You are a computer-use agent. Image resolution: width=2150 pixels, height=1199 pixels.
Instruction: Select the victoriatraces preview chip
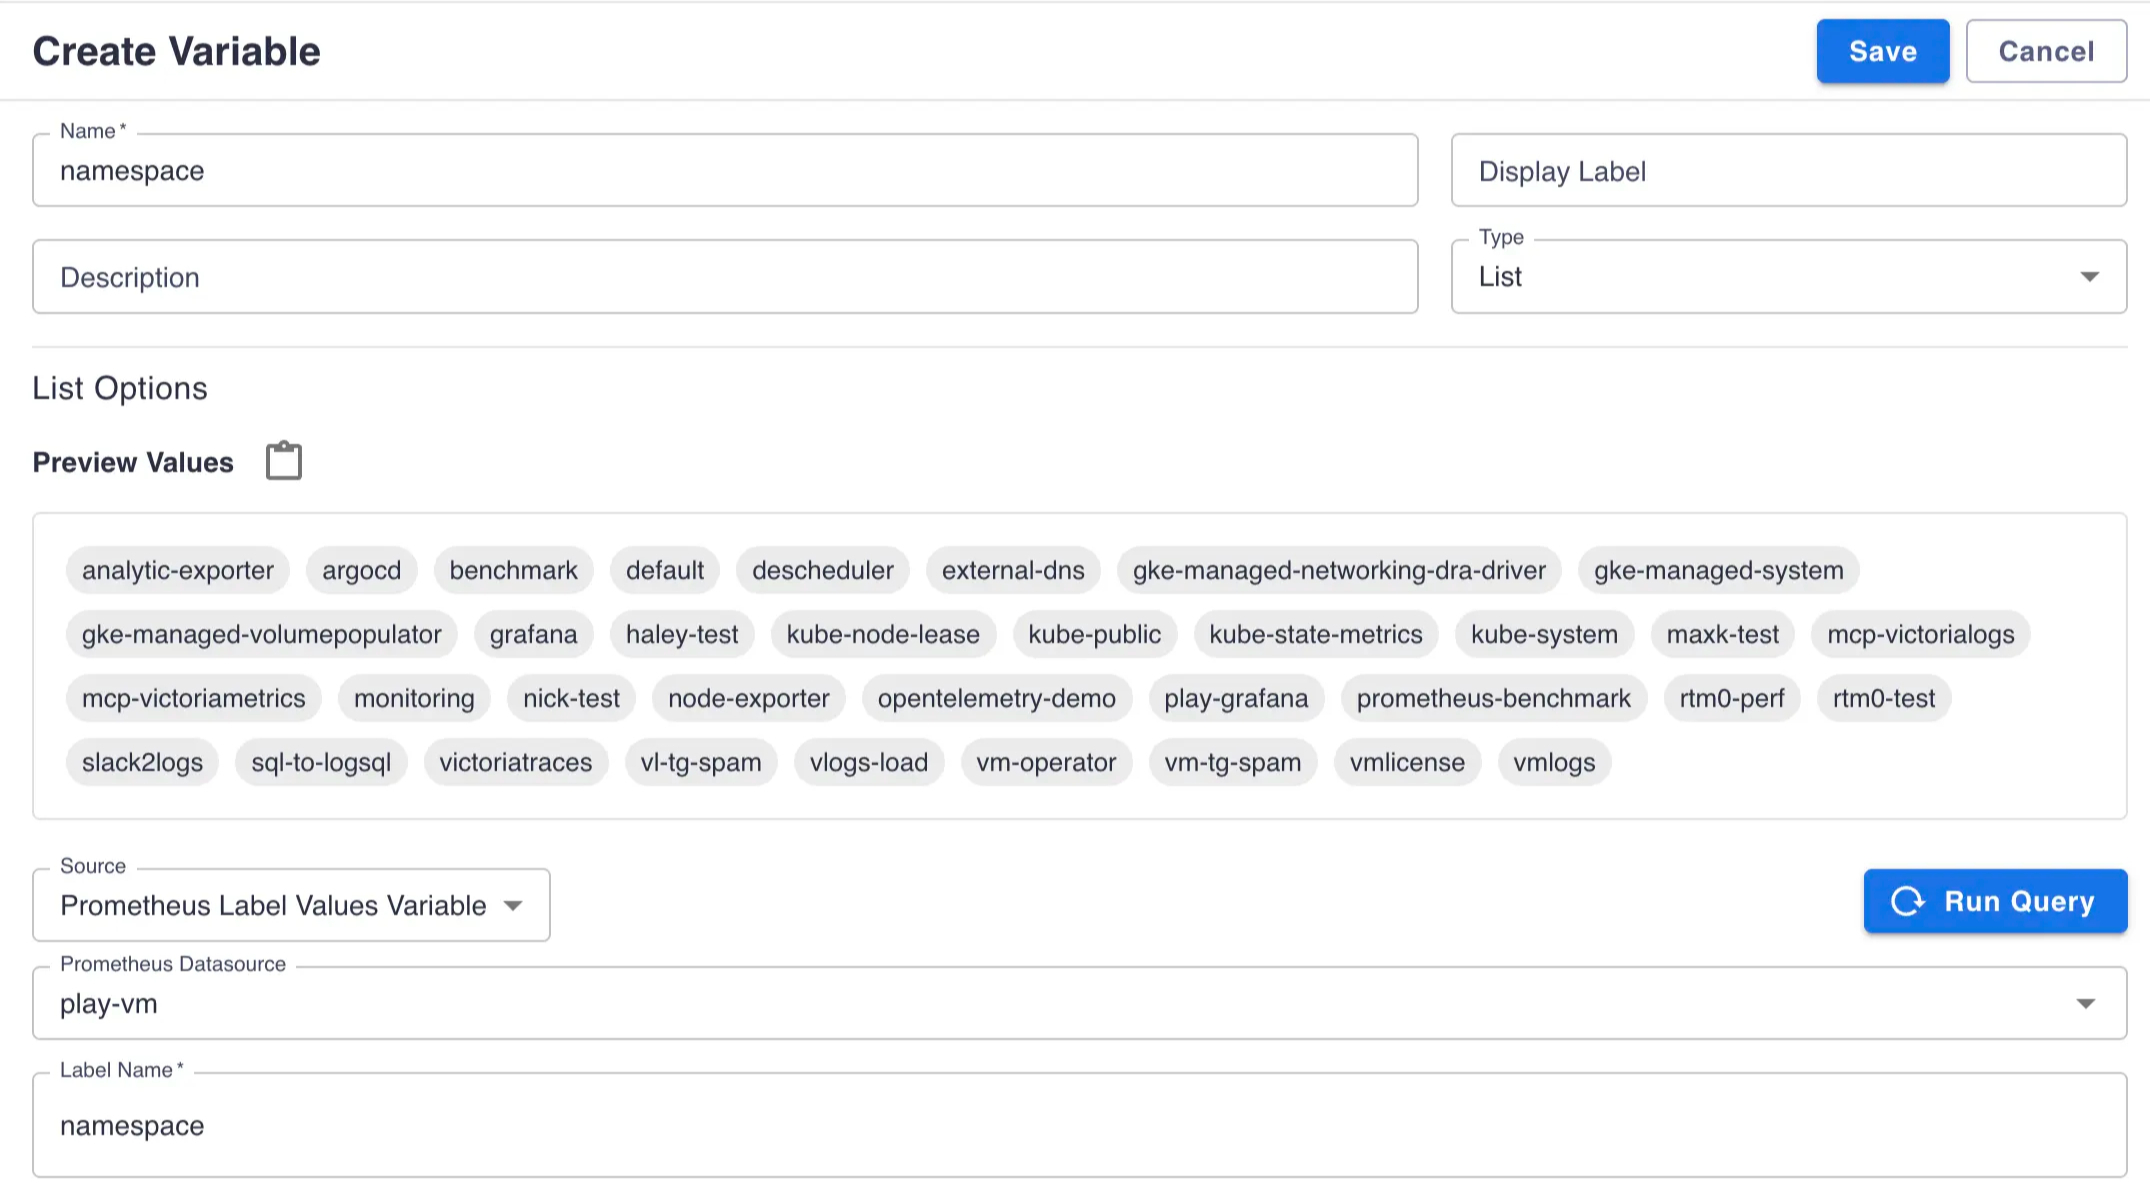pos(516,762)
